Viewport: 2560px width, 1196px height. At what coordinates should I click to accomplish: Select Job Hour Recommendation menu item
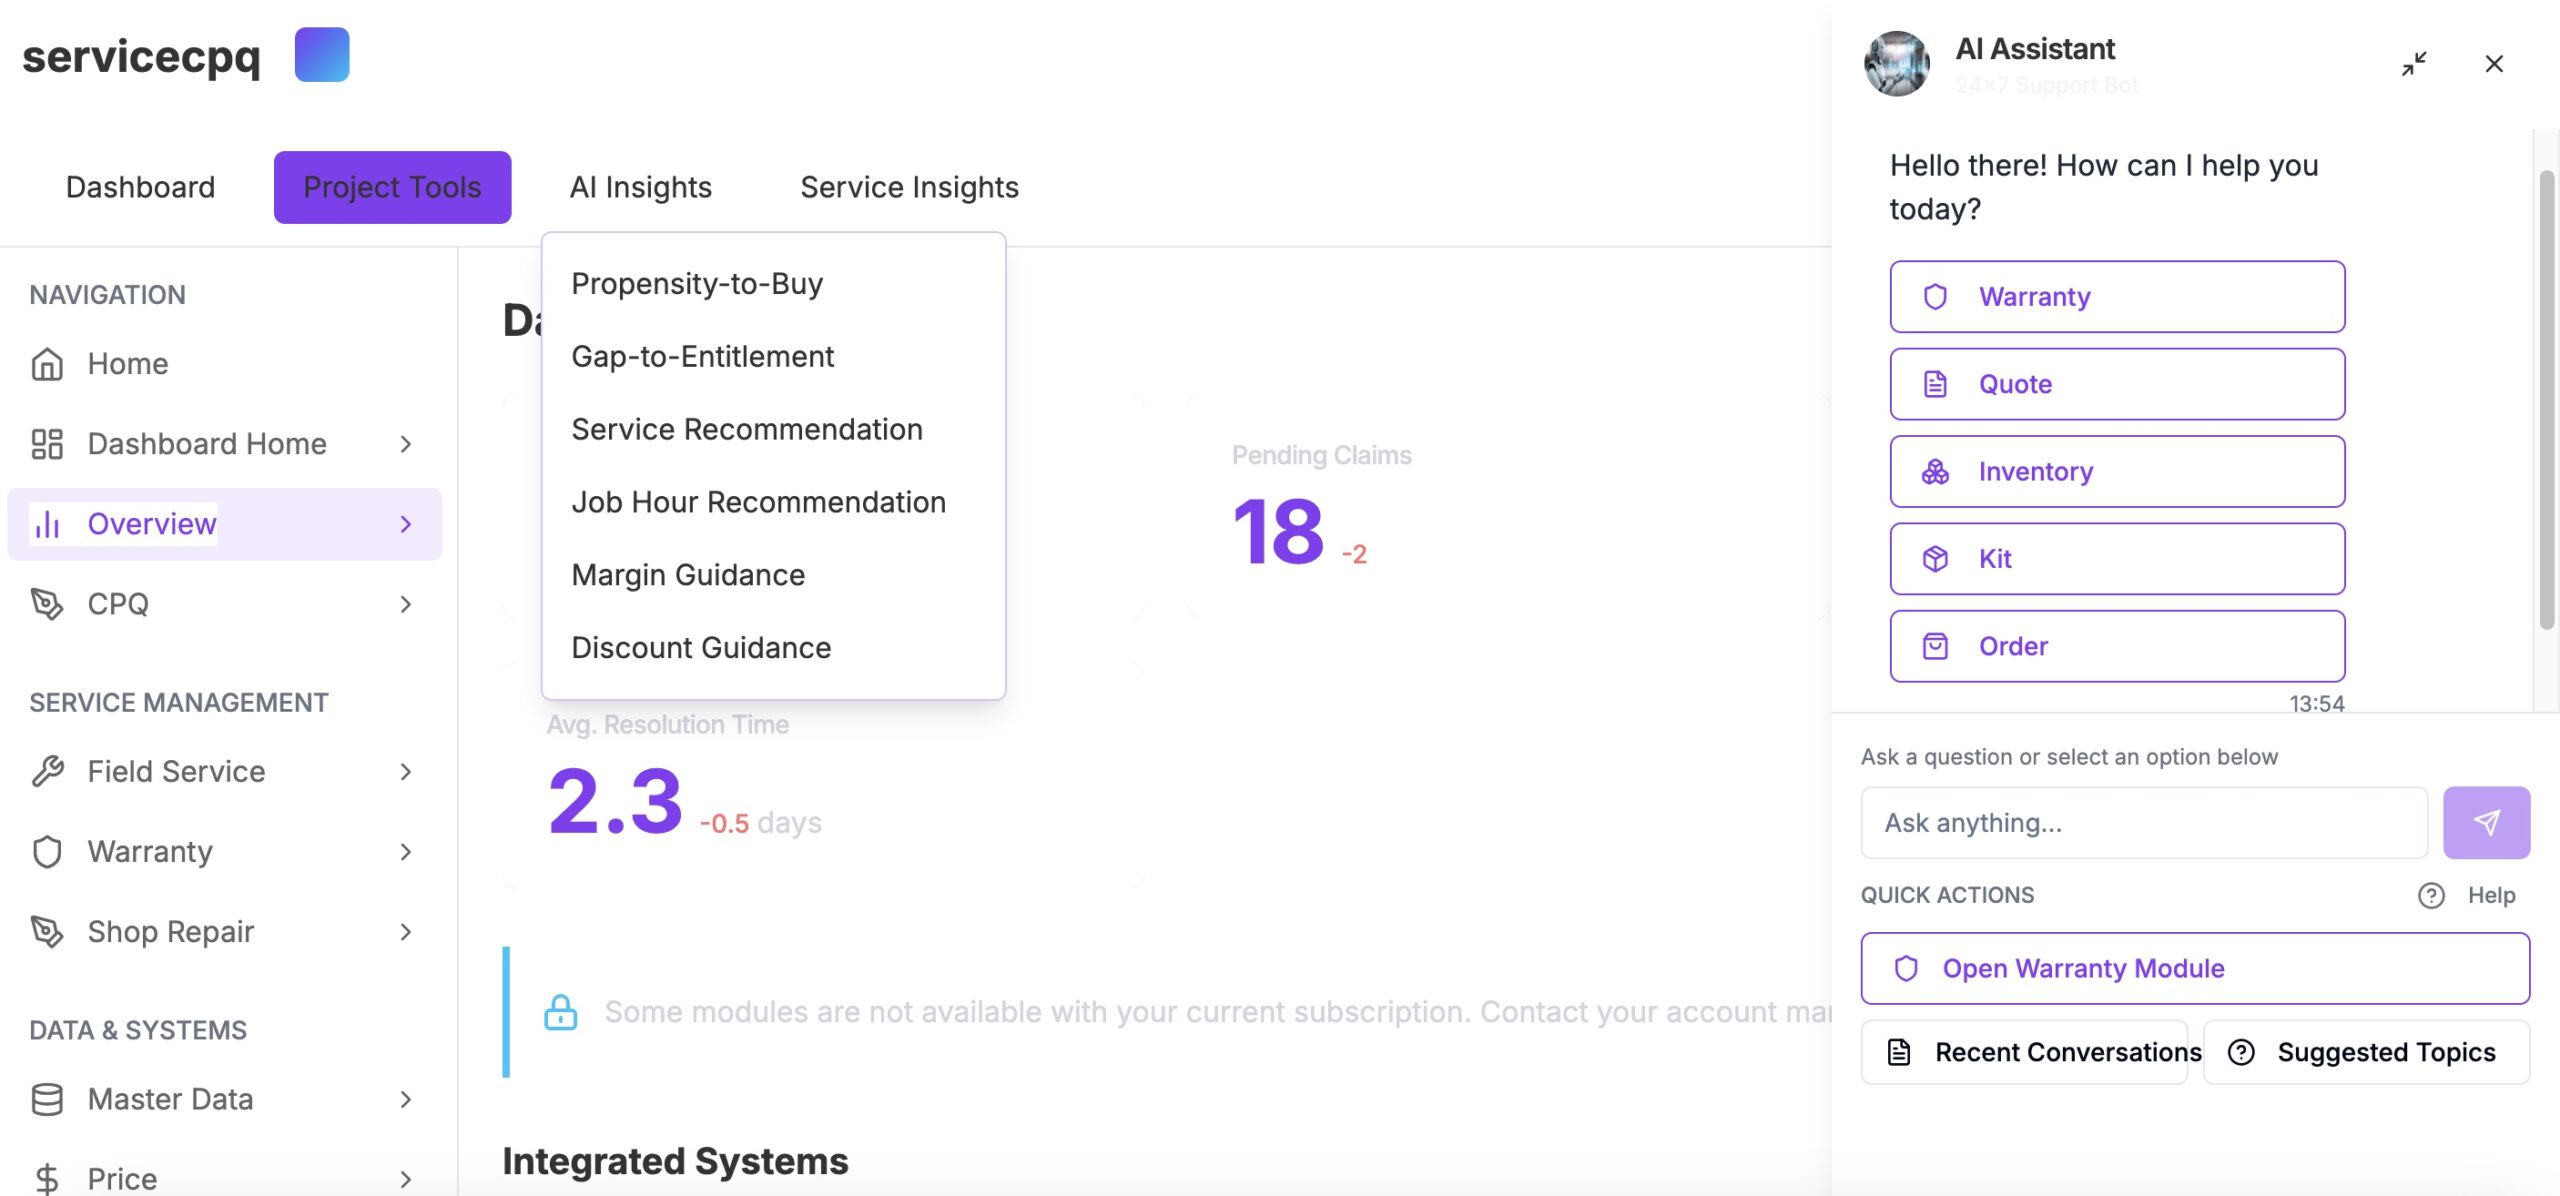(x=773, y=503)
